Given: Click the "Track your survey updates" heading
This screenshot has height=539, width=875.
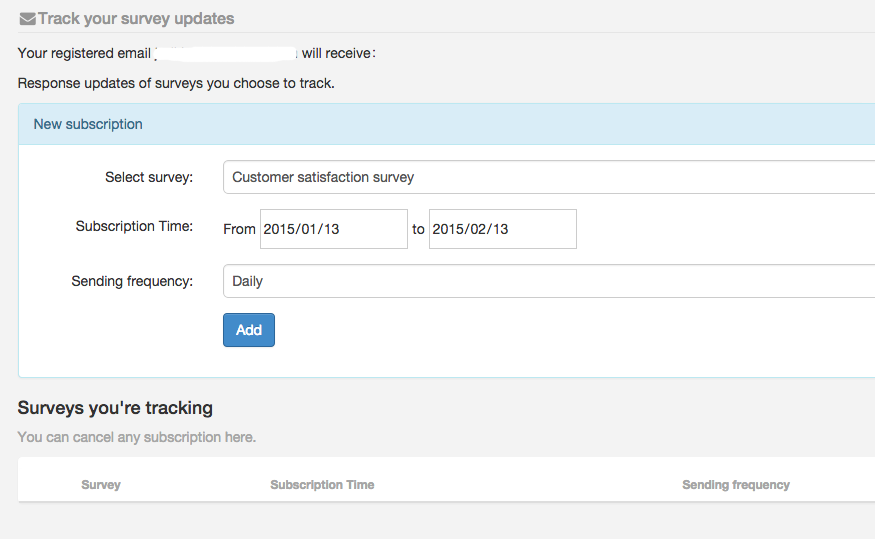Looking at the screenshot, I should click(136, 19).
